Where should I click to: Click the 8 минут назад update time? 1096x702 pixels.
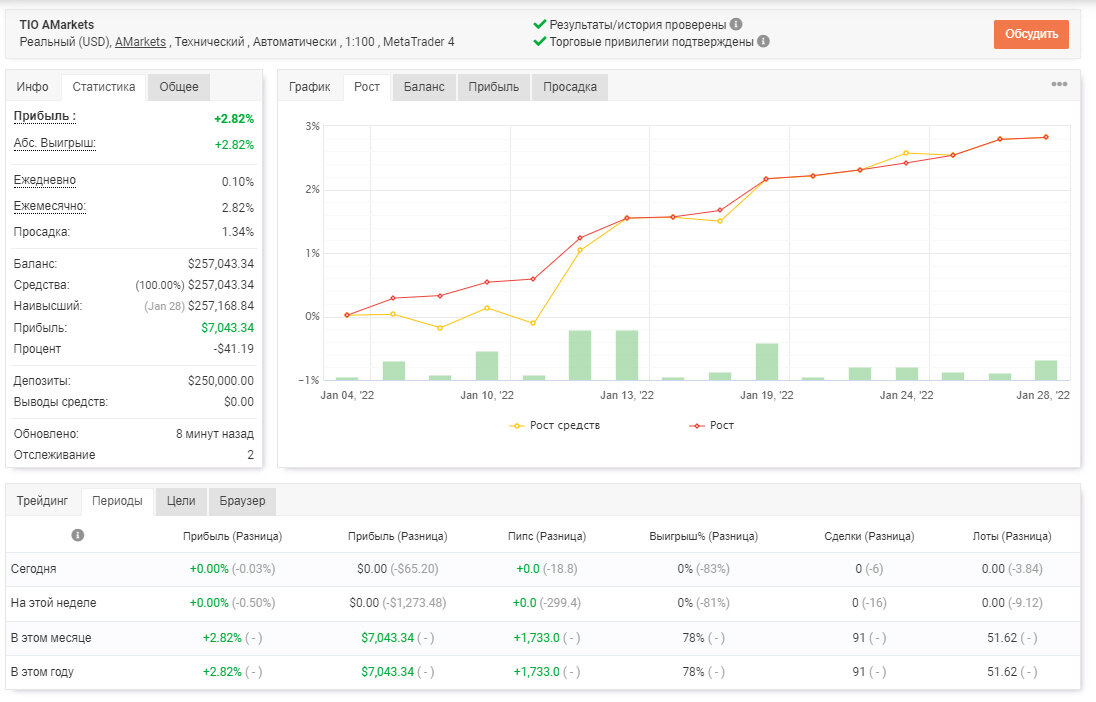215,434
